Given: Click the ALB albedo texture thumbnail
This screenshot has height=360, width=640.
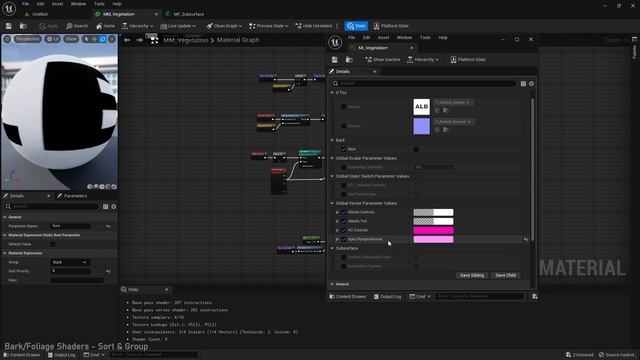Looking at the screenshot, I should pos(421,107).
